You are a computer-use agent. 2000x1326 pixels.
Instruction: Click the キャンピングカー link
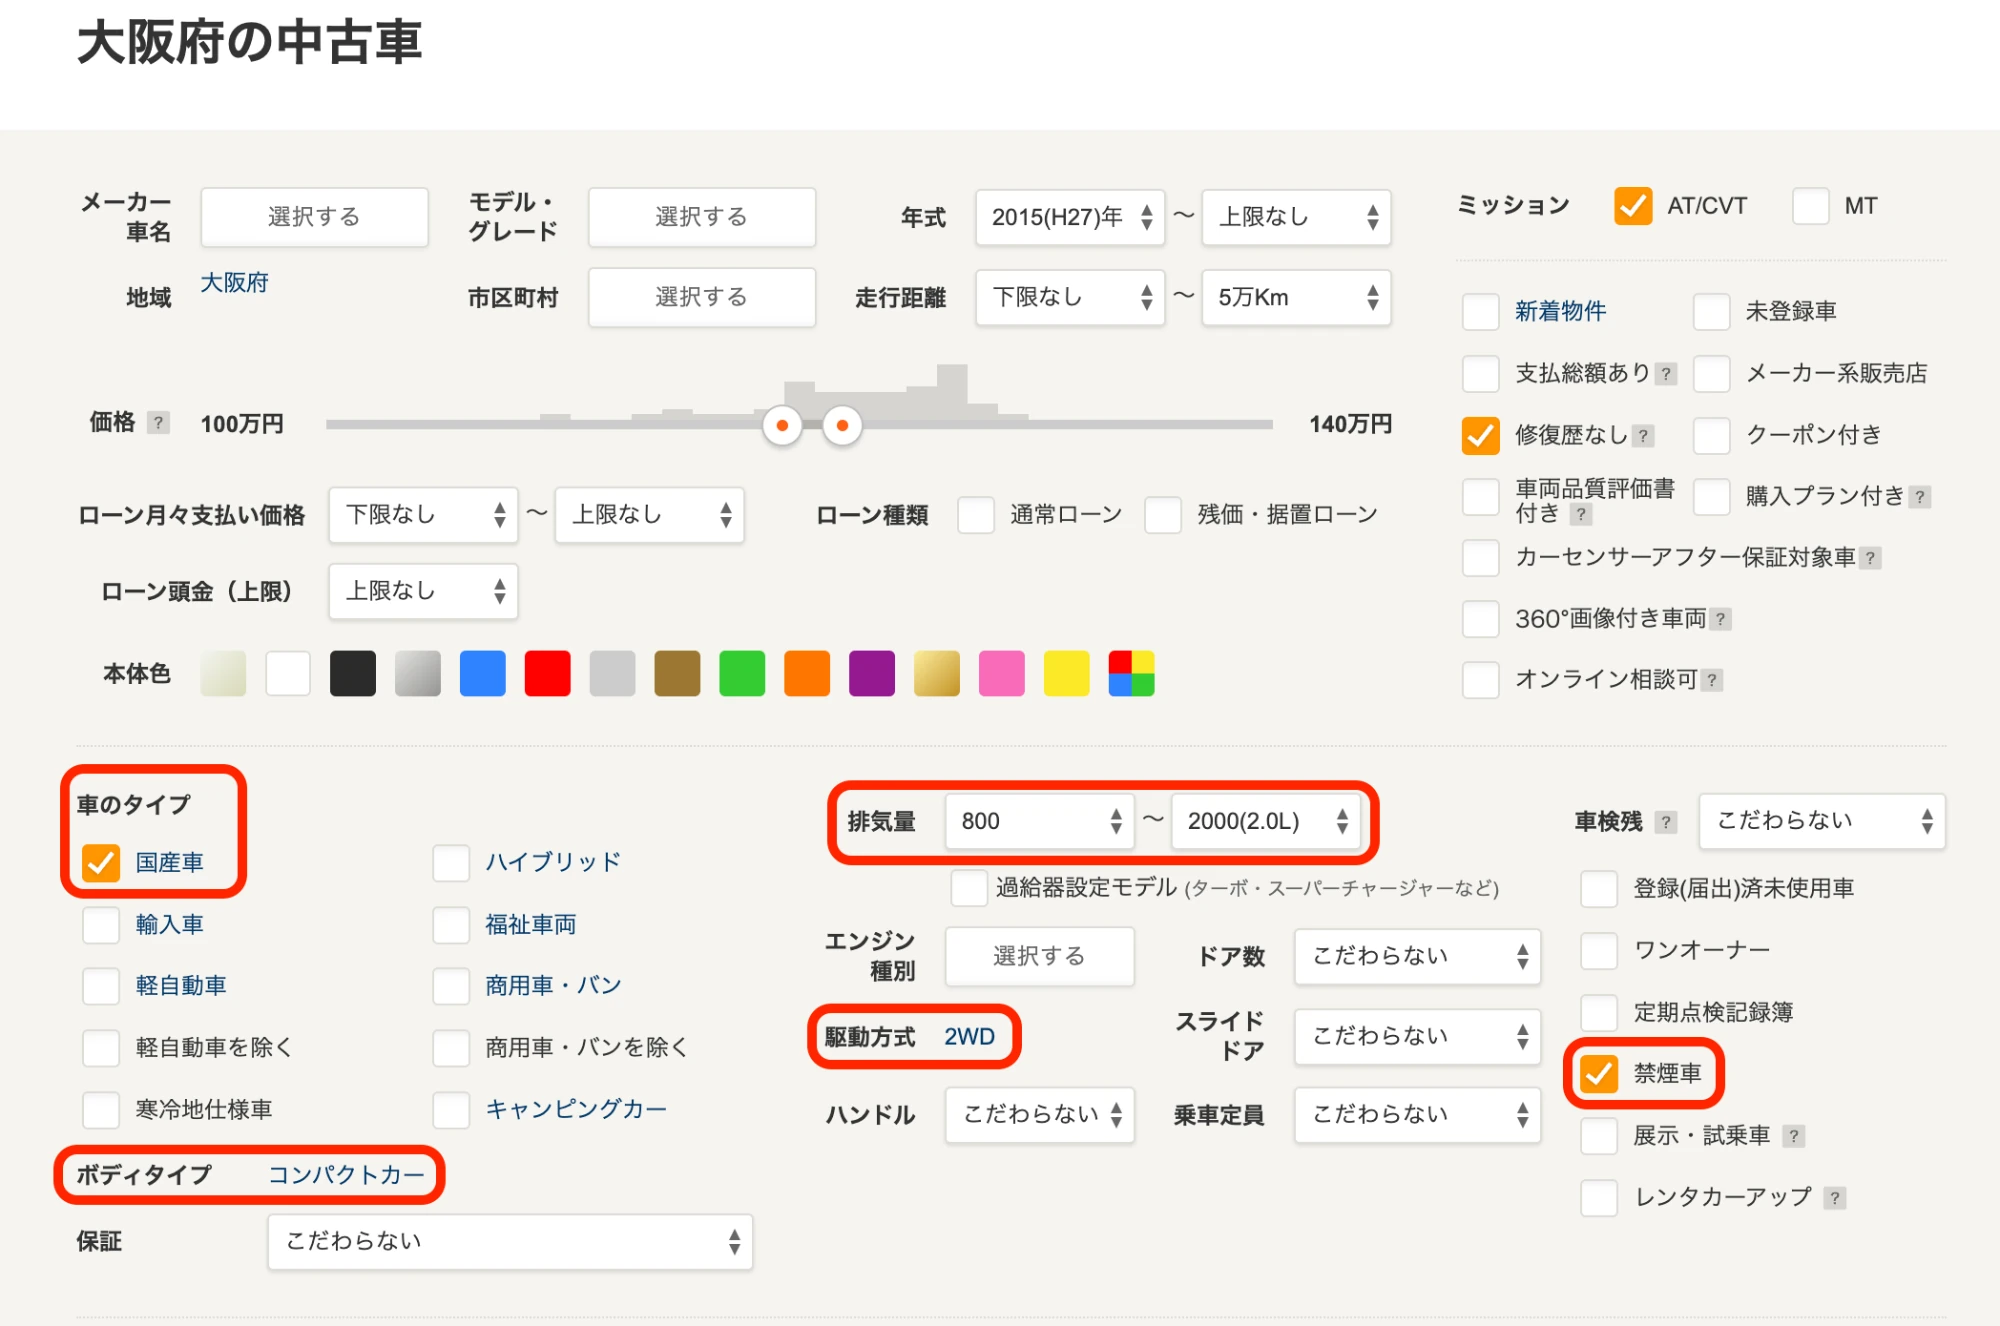(x=576, y=1109)
